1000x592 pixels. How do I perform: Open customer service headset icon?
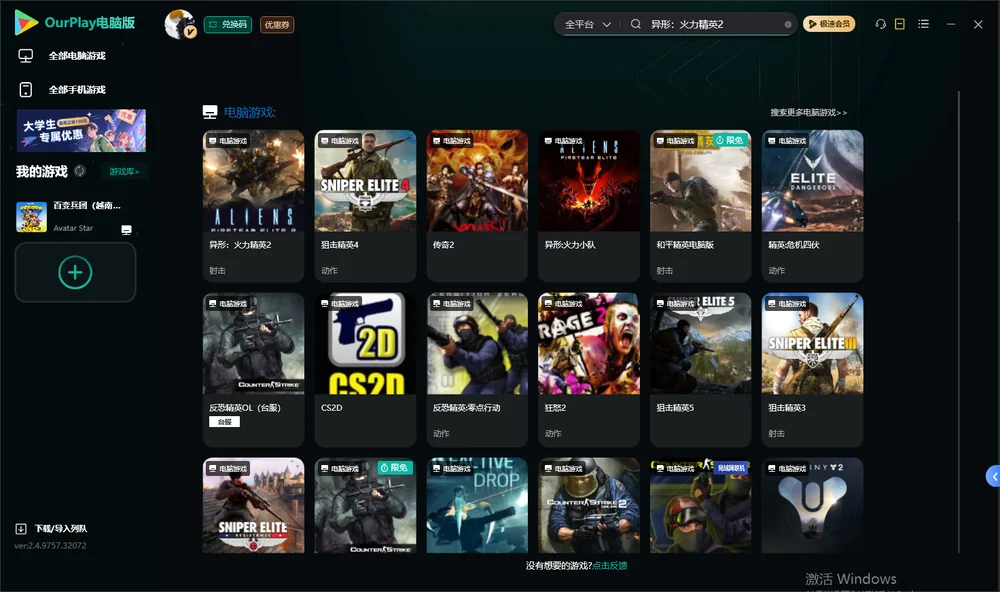(881, 24)
